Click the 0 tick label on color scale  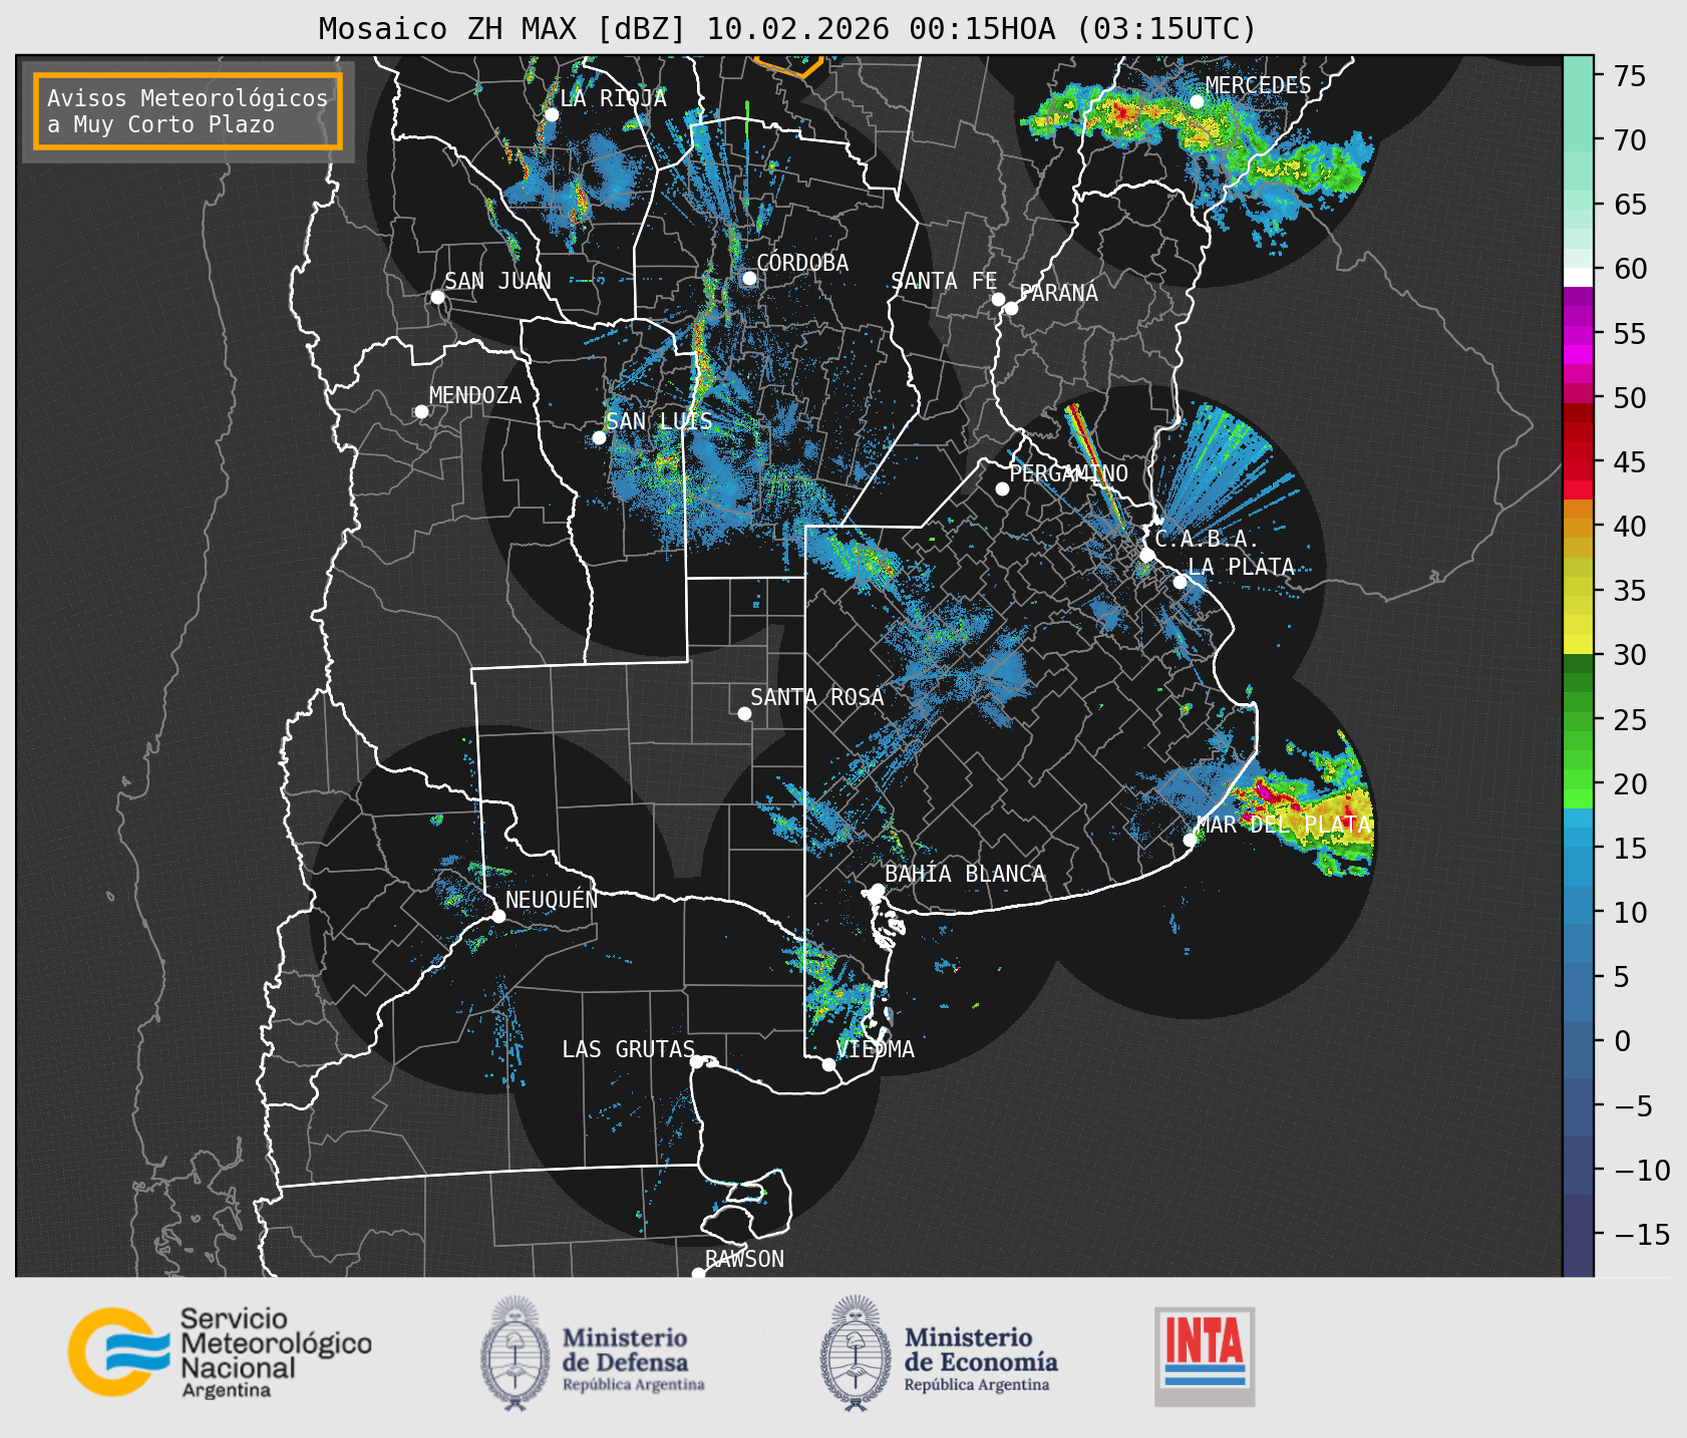click(1620, 1041)
